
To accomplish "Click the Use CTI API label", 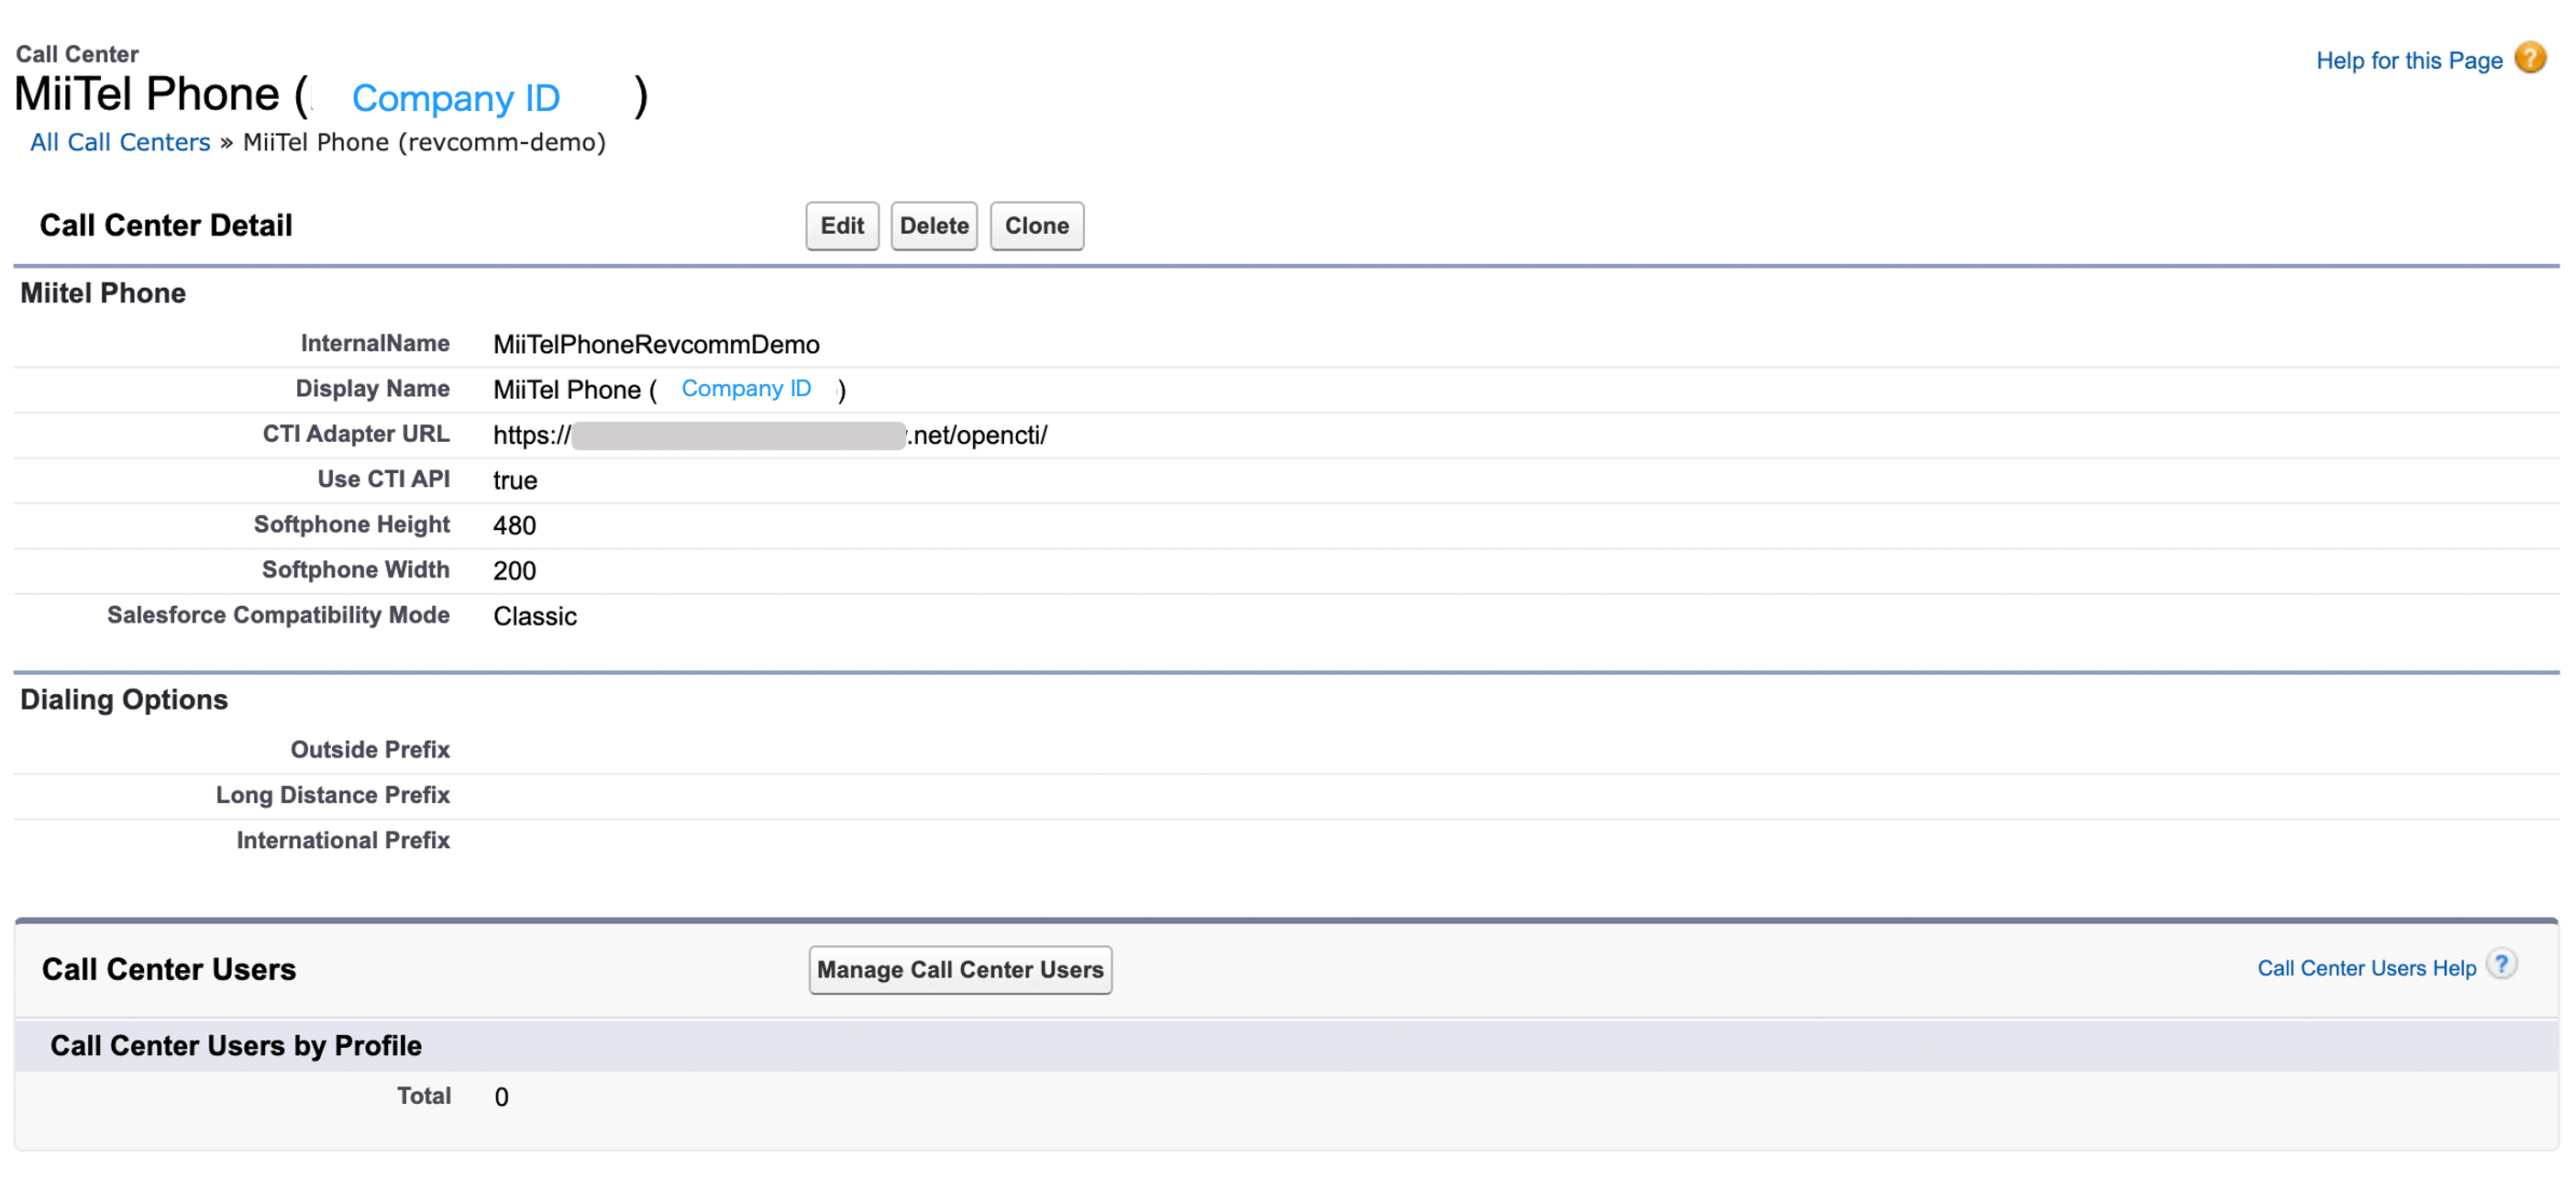I will 383,479.
